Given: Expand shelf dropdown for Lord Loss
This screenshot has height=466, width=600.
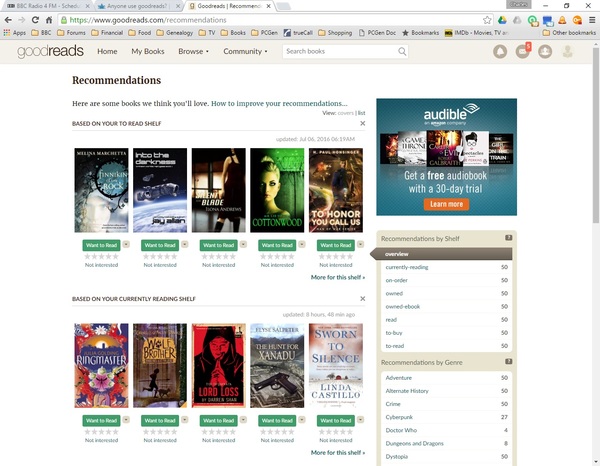Looking at the screenshot, I should pos(243,420).
